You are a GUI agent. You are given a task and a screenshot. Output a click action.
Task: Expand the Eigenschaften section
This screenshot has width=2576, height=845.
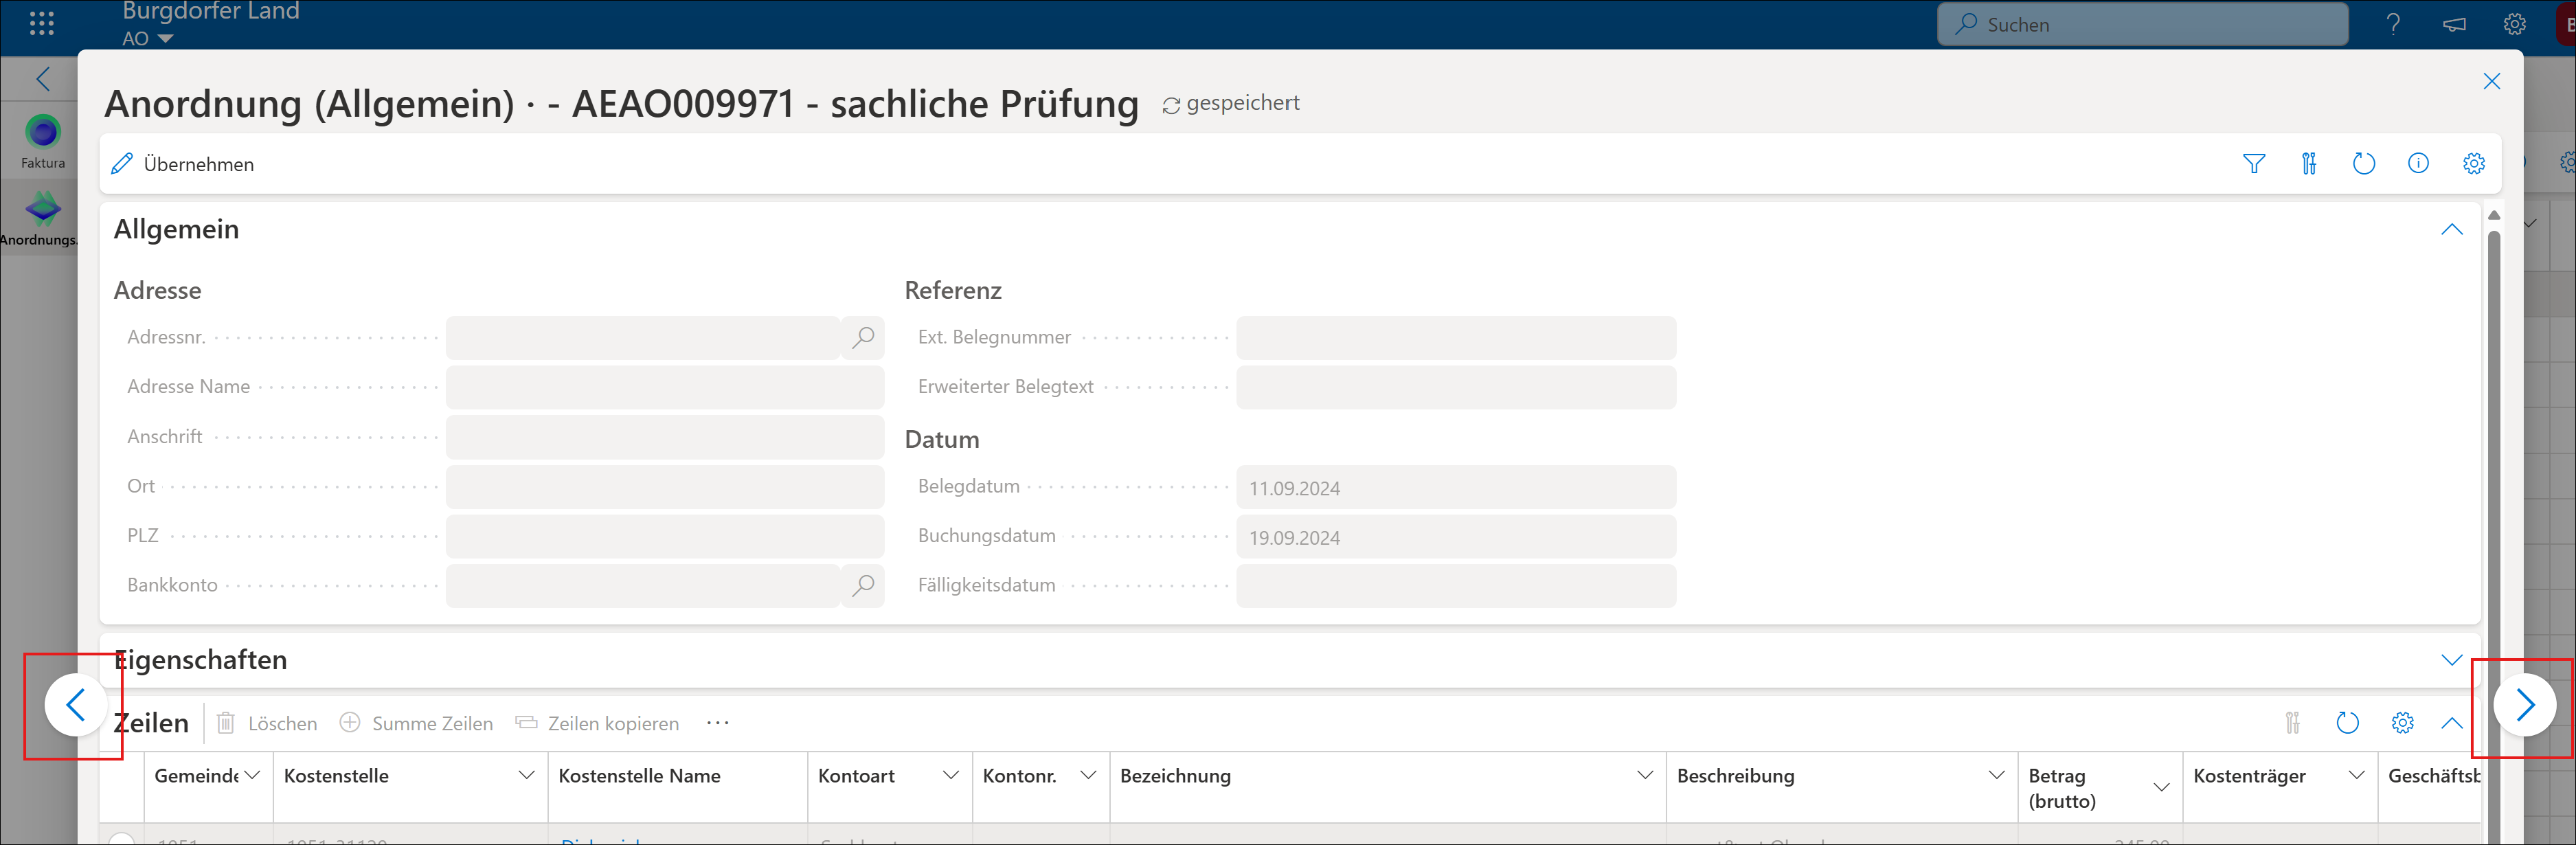click(x=2451, y=660)
